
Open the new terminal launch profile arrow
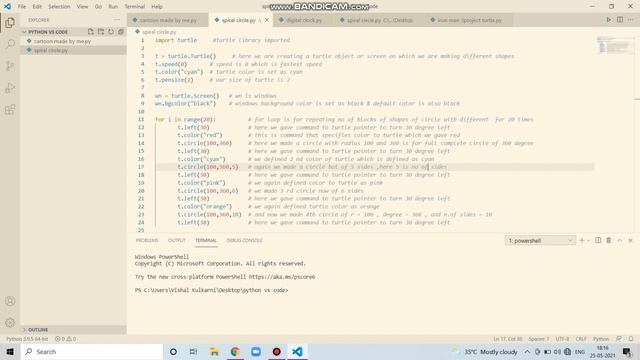(x=588, y=240)
